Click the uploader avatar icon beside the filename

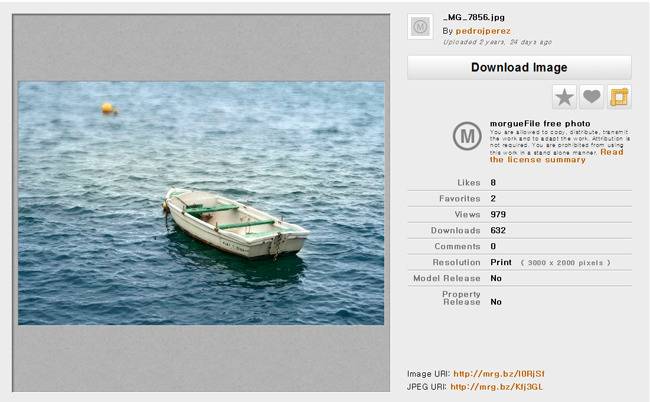click(421, 27)
